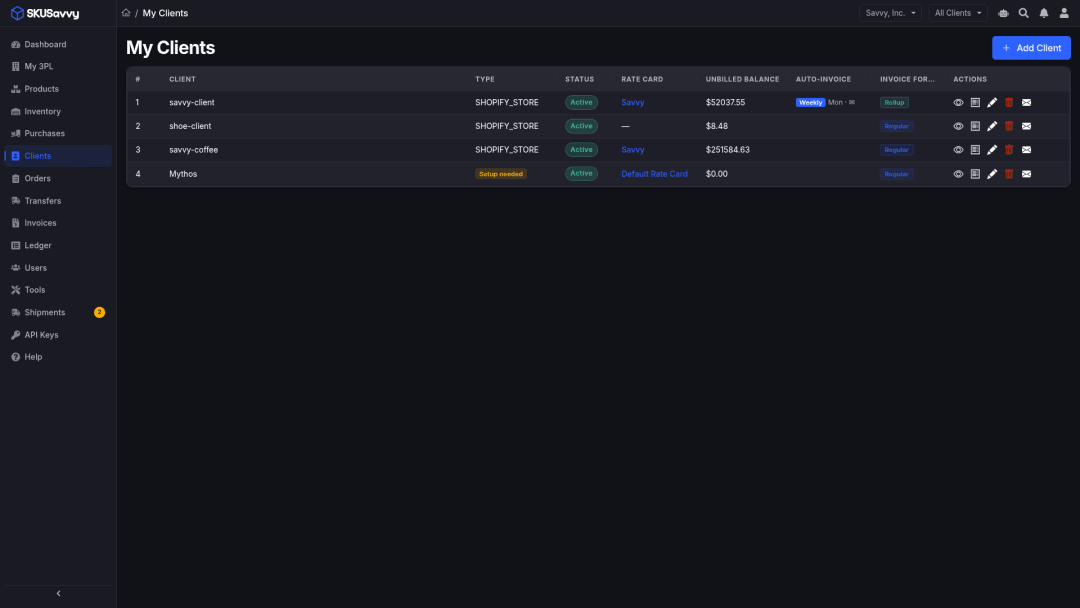The image size is (1080, 608).
Task: Open Shipments in sidebar
Action: tap(58, 313)
